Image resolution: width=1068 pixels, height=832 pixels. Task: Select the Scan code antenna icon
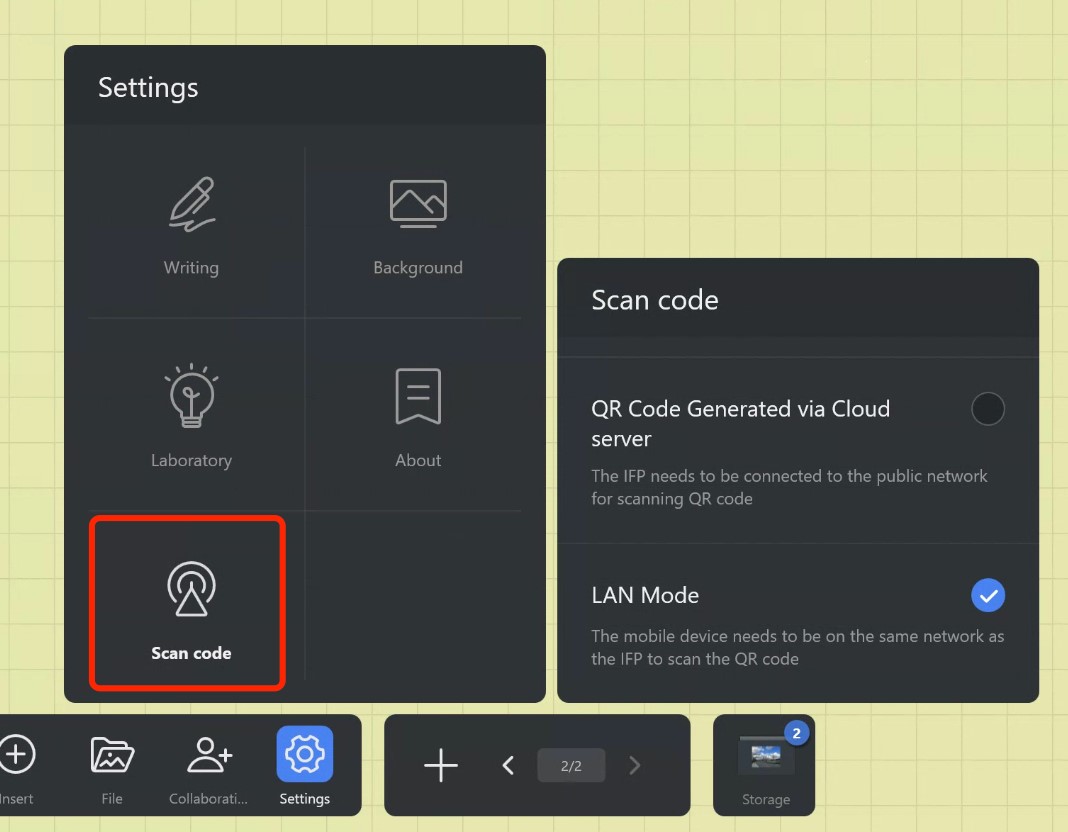click(191, 589)
